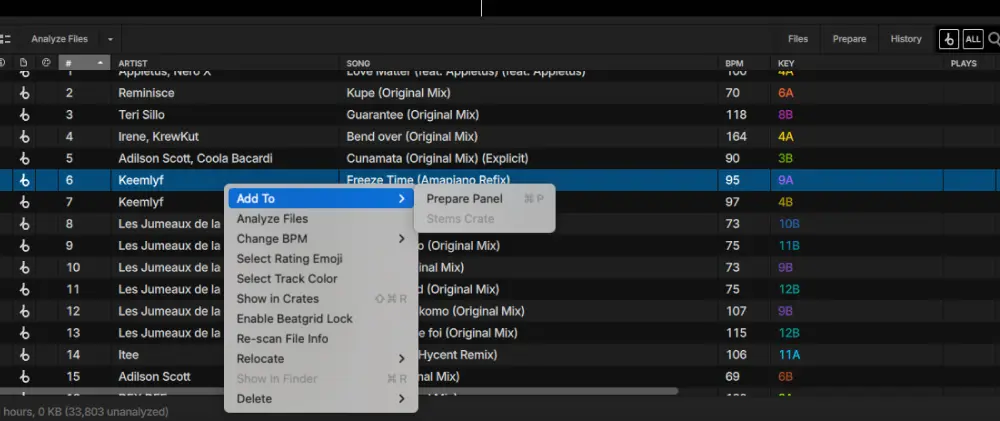This screenshot has width=1000, height=421.
Task: Click the file type column header icon
Action: (24, 63)
